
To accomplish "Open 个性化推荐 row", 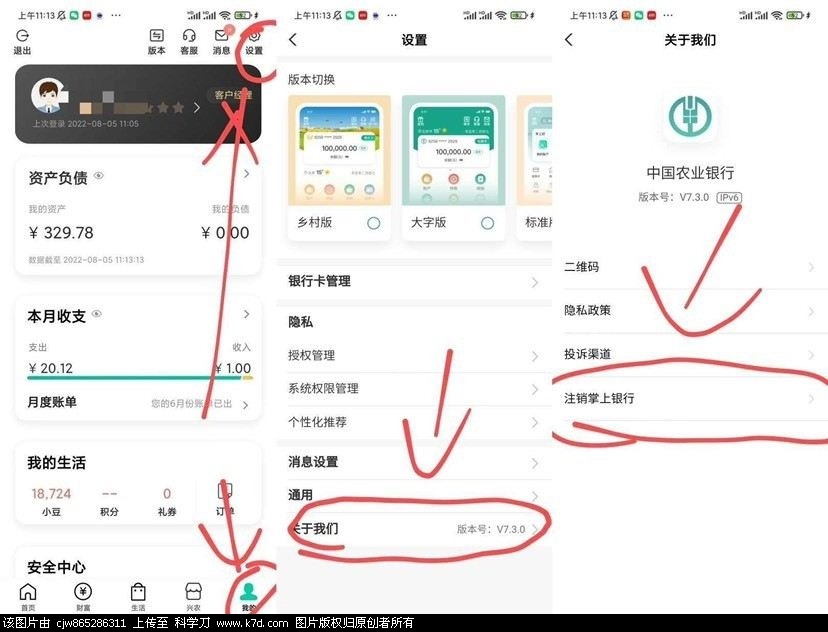I will coord(415,422).
